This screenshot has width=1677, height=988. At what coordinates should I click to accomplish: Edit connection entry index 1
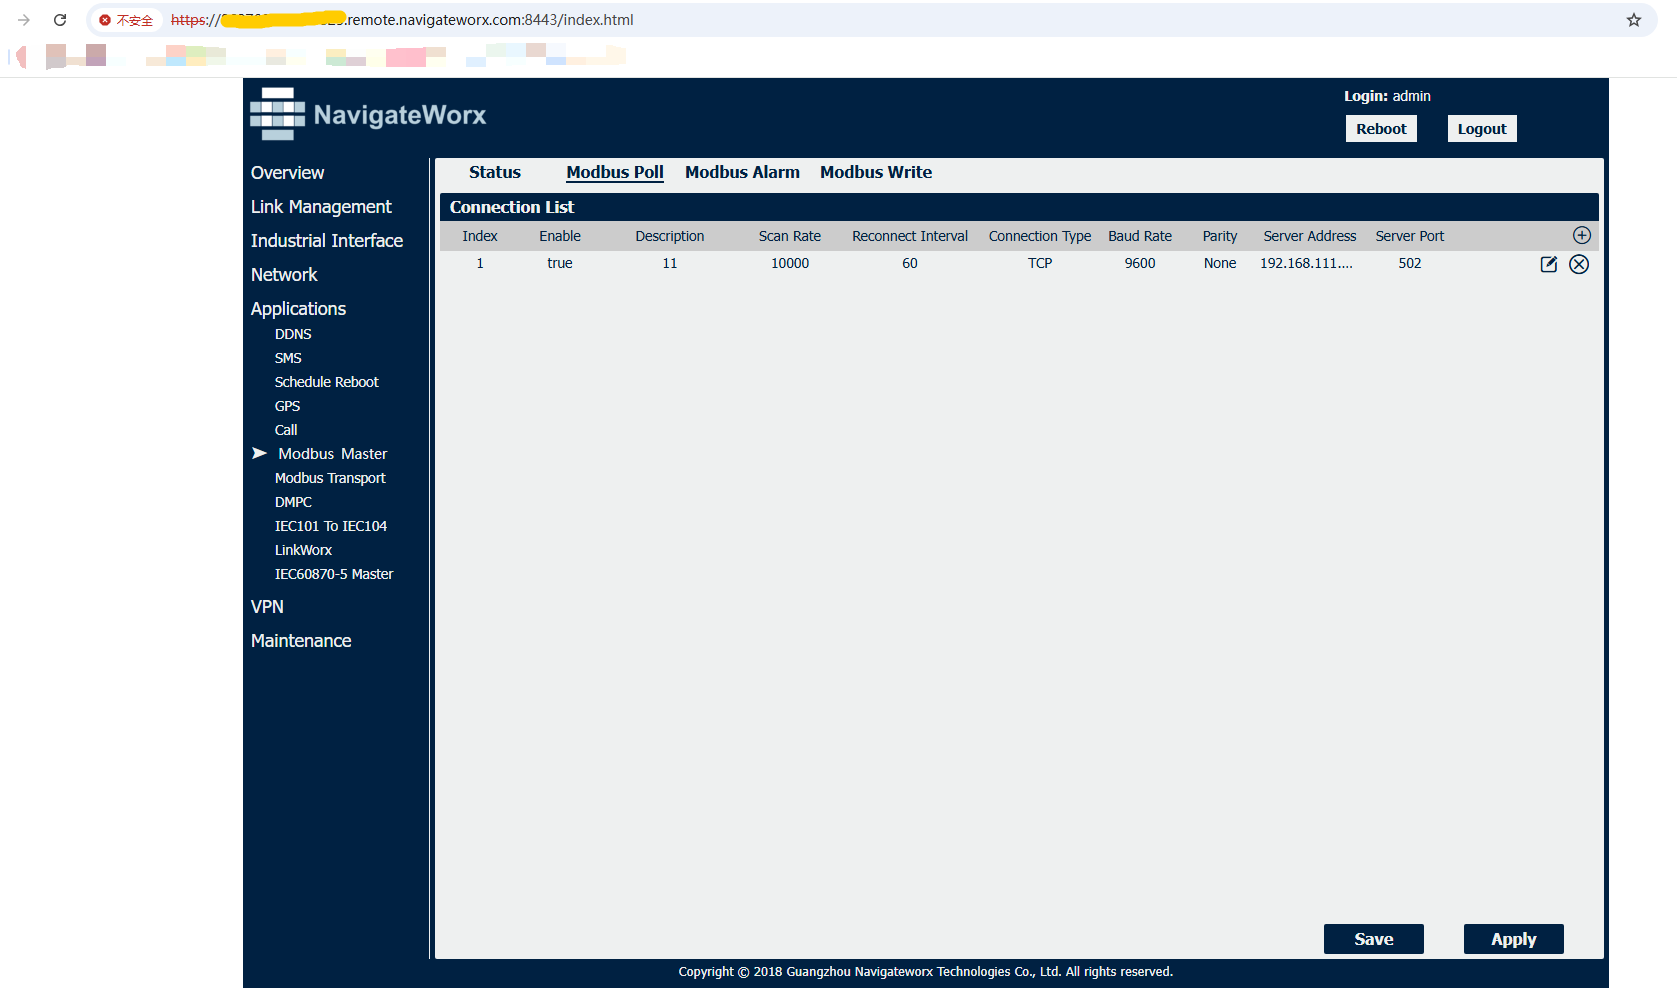coord(1548,264)
